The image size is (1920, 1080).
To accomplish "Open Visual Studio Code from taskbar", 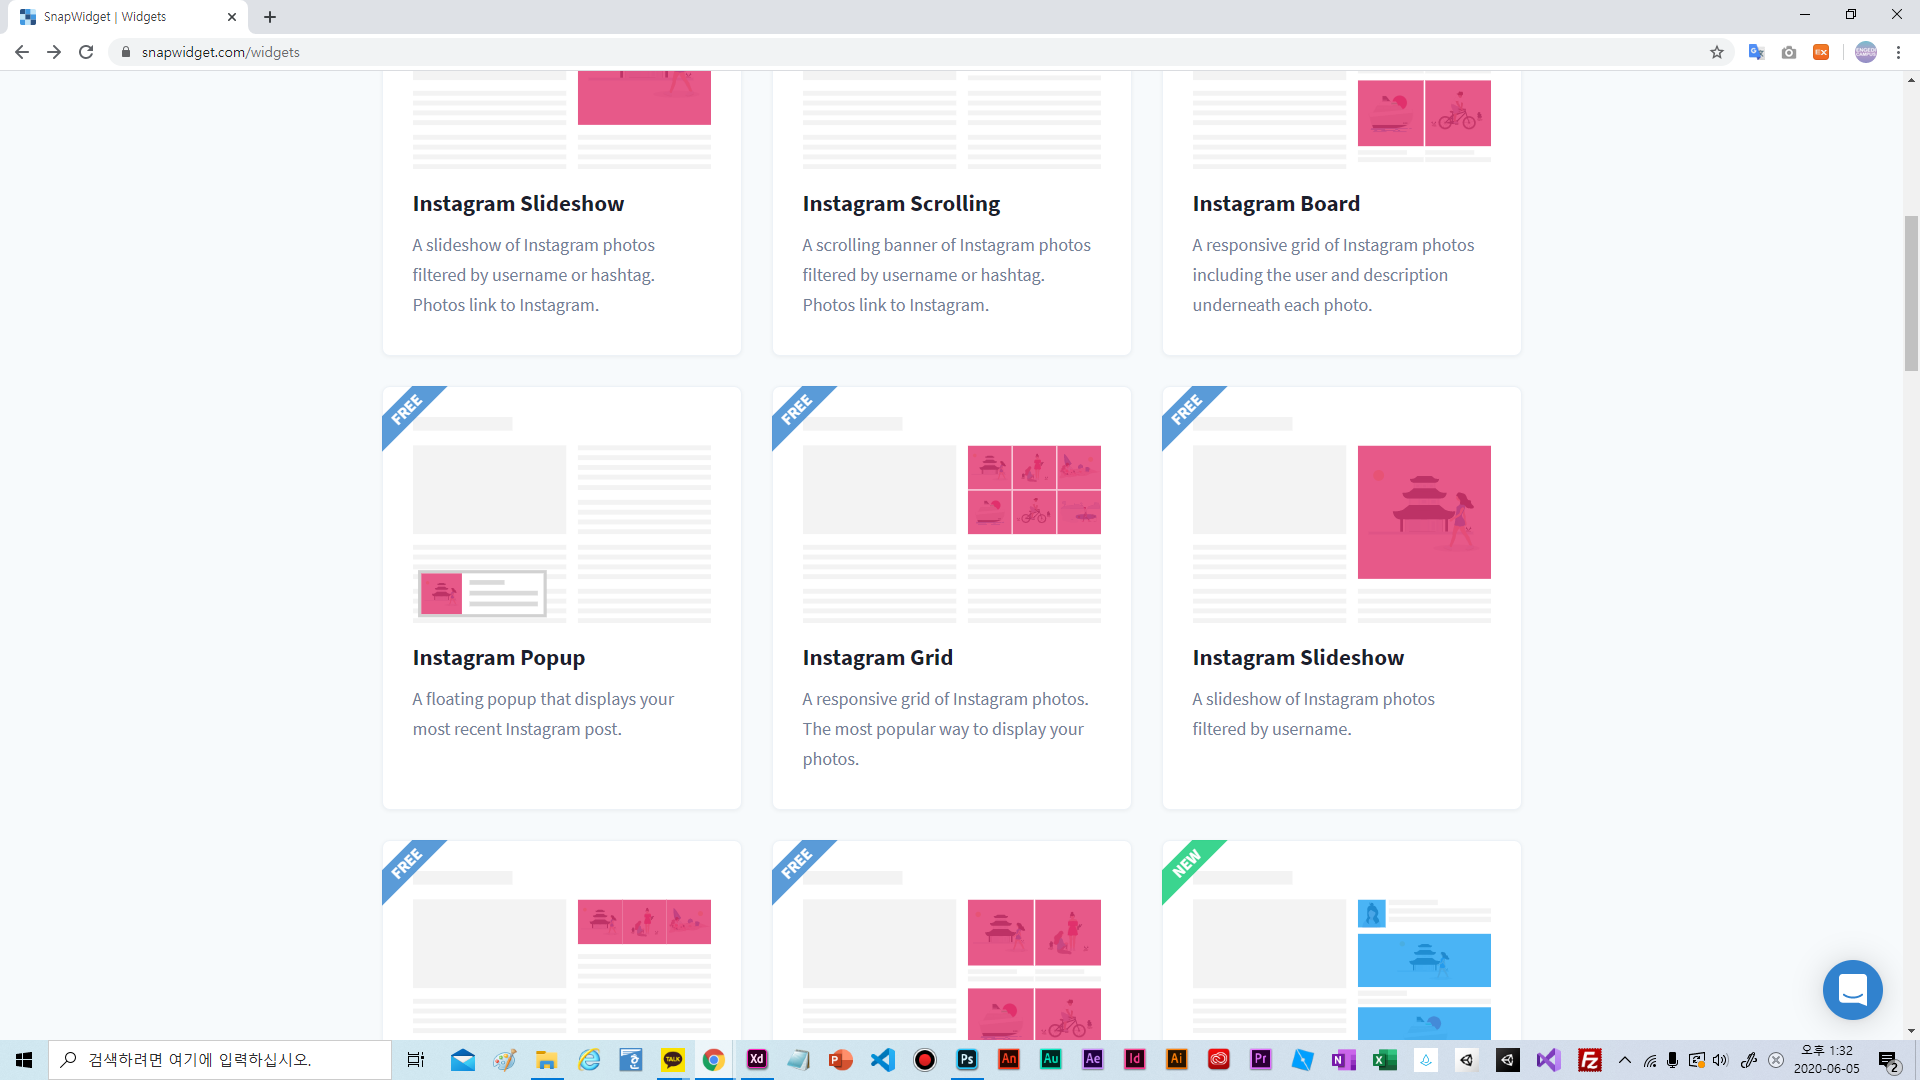I will point(882,1060).
